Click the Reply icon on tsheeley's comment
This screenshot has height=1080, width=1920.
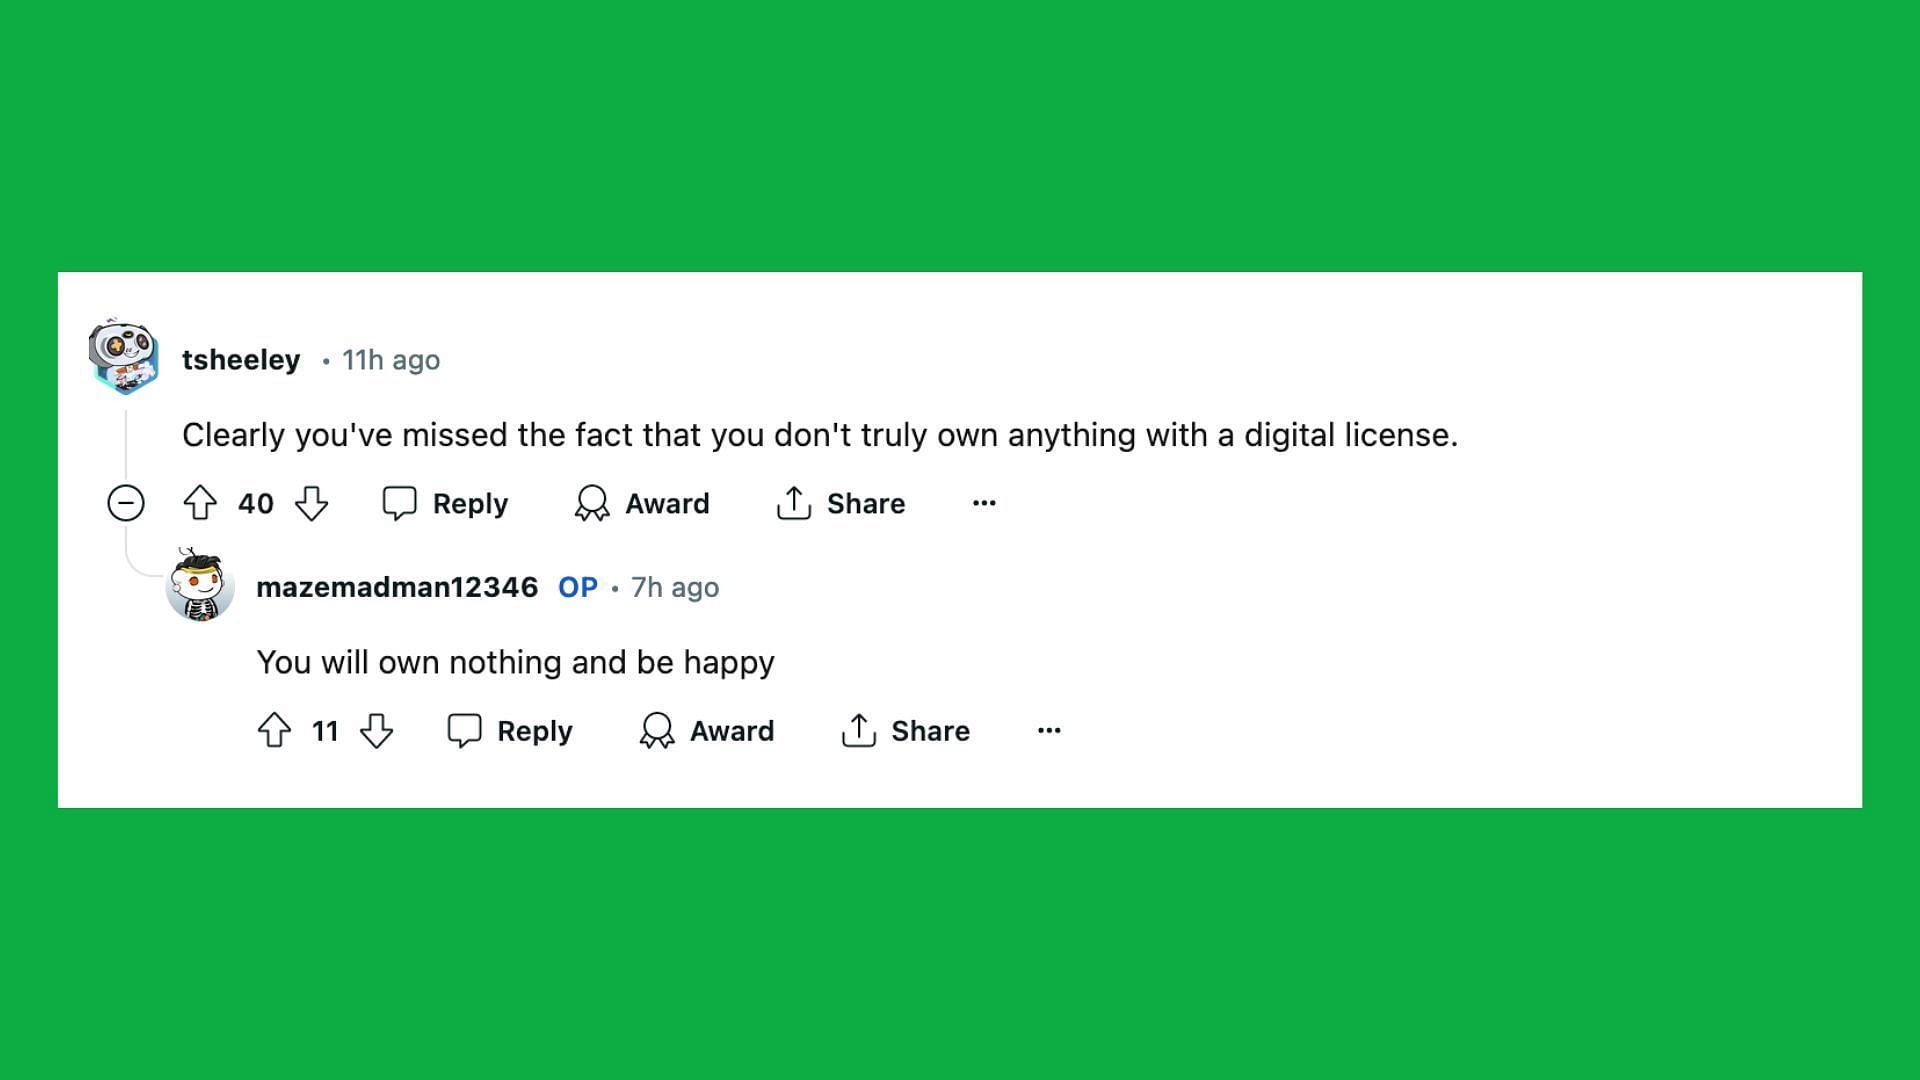(398, 504)
